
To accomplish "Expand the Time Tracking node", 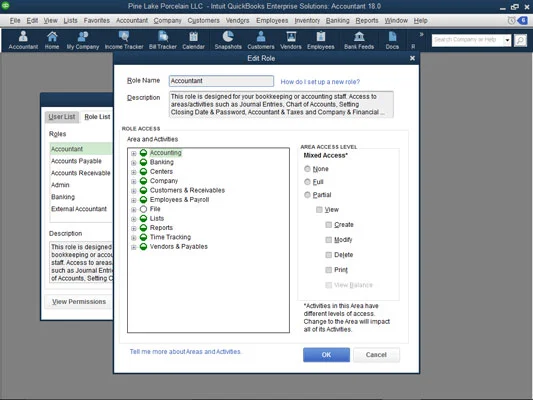I will (134, 238).
